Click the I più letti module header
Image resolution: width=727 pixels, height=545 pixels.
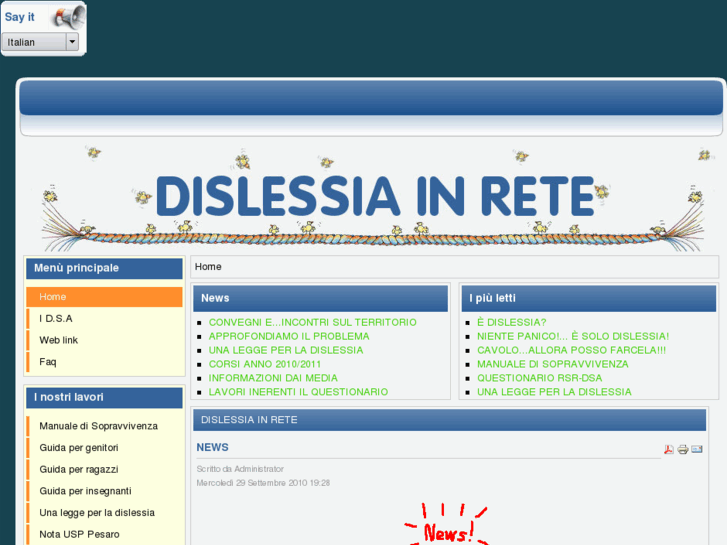tap(588, 298)
